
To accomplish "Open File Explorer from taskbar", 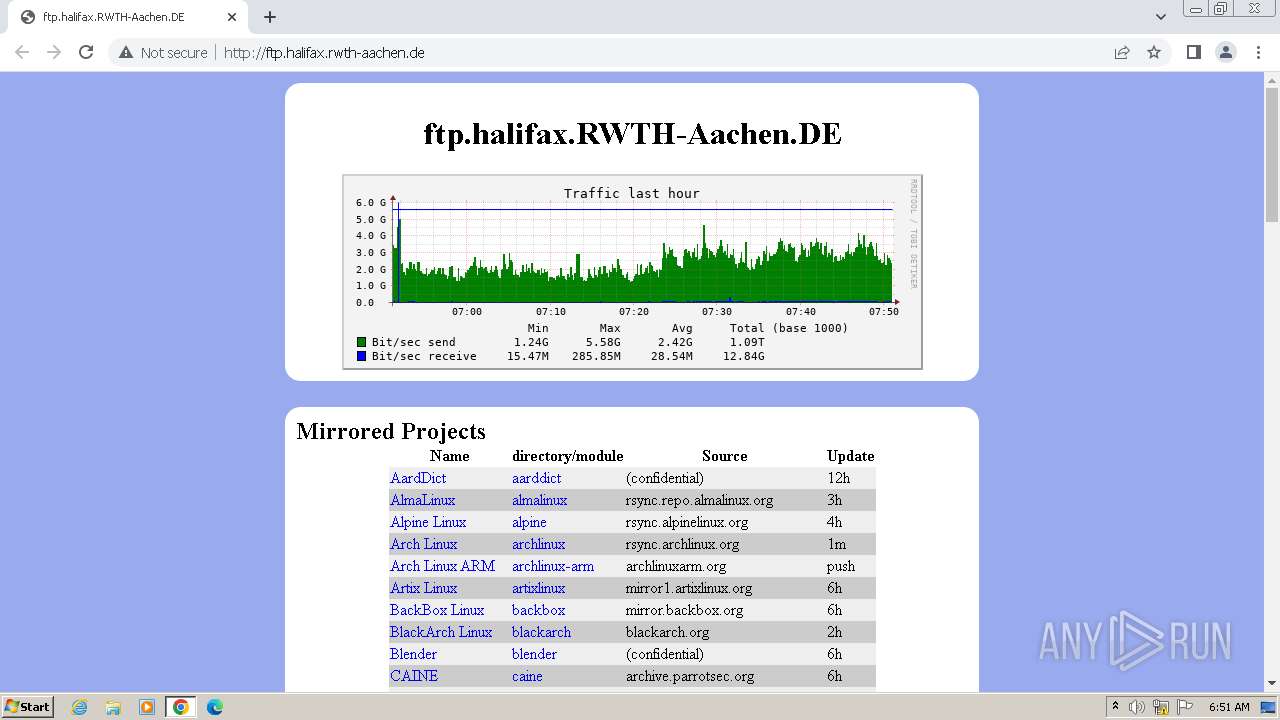I will tap(113, 707).
